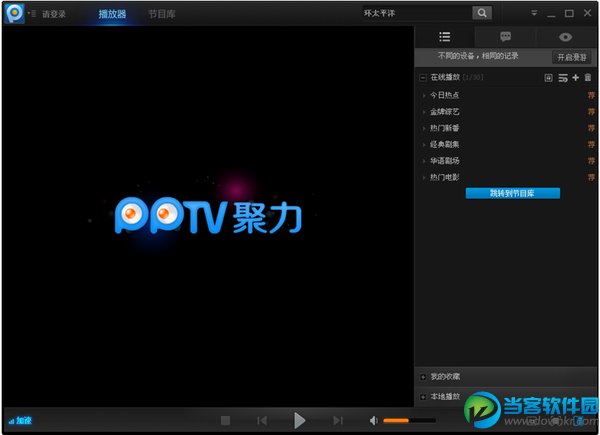The height and width of the screenshot is (435, 600).
Task: Expand the 金牌综艺 item
Action: tap(424, 112)
